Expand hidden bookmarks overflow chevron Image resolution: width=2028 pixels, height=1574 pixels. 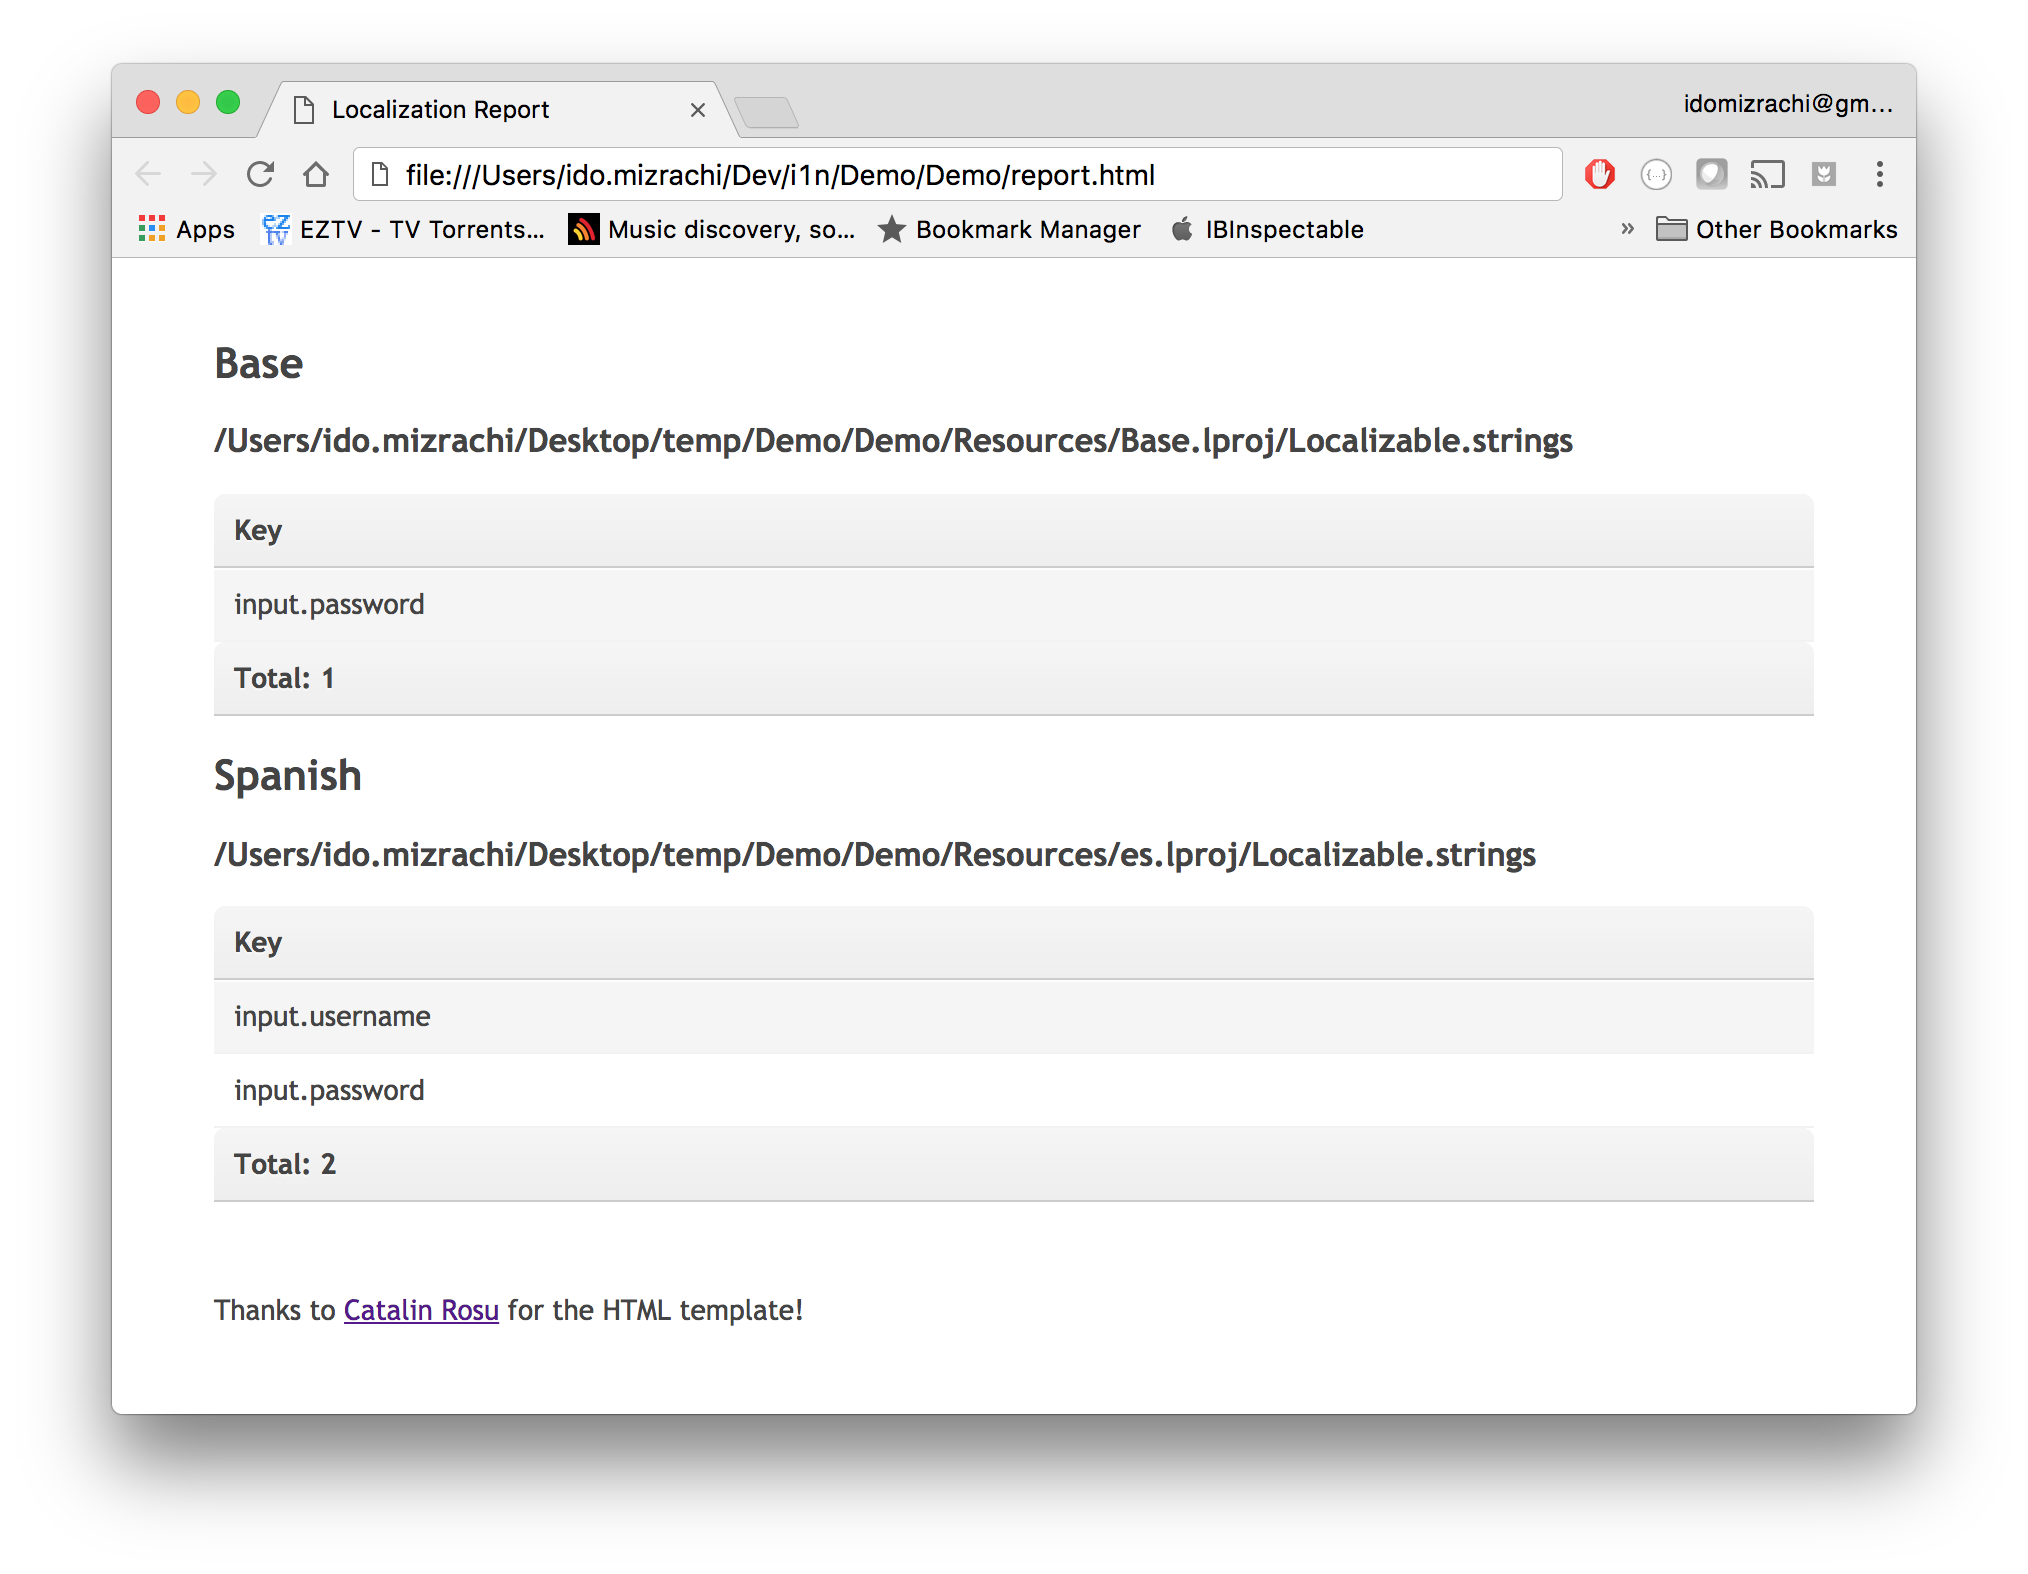coord(1627,229)
